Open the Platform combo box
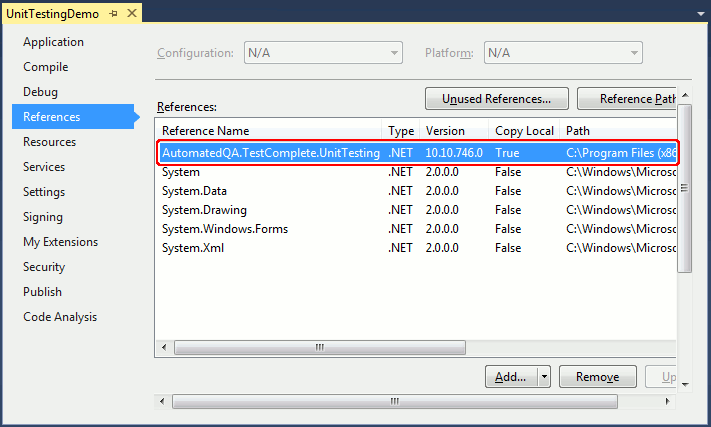This screenshot has width=711, height=427. pyautogui.click(x=563, y=53)
